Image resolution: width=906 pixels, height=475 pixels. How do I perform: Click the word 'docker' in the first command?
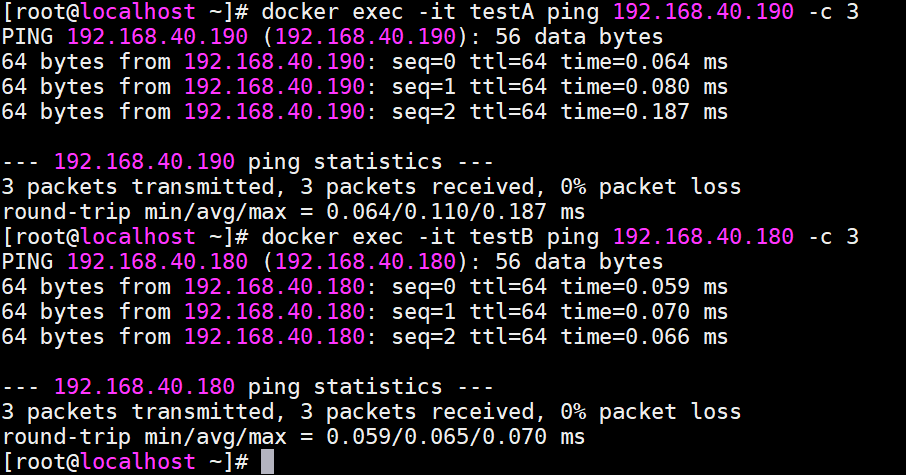pyautogui.click(x=300, y=13)
